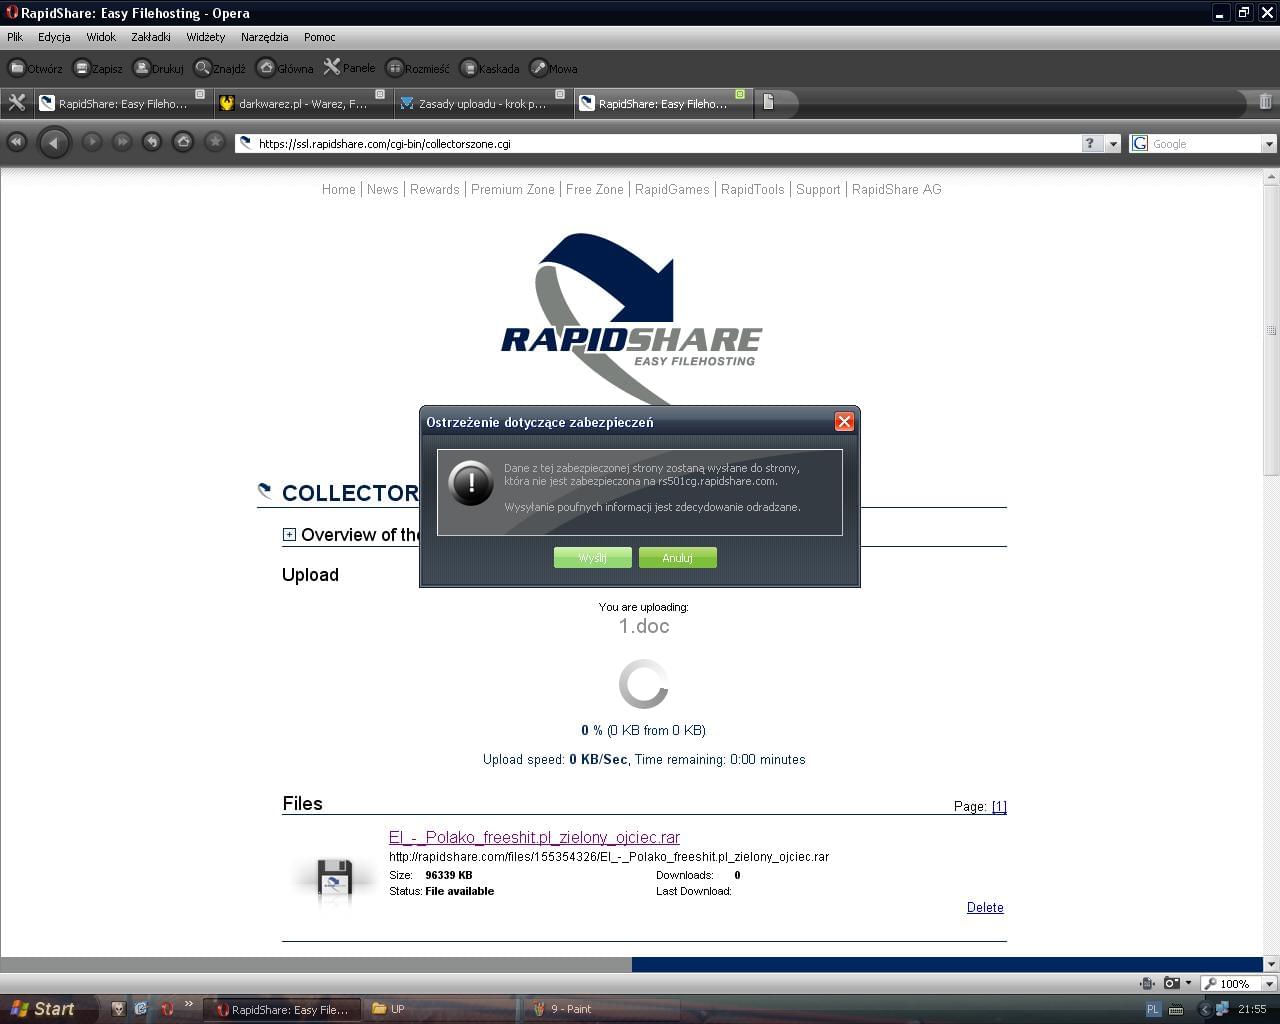Click the Anuluj button in dialog
The image size is (1280, 1024).
tap(678, 558)
